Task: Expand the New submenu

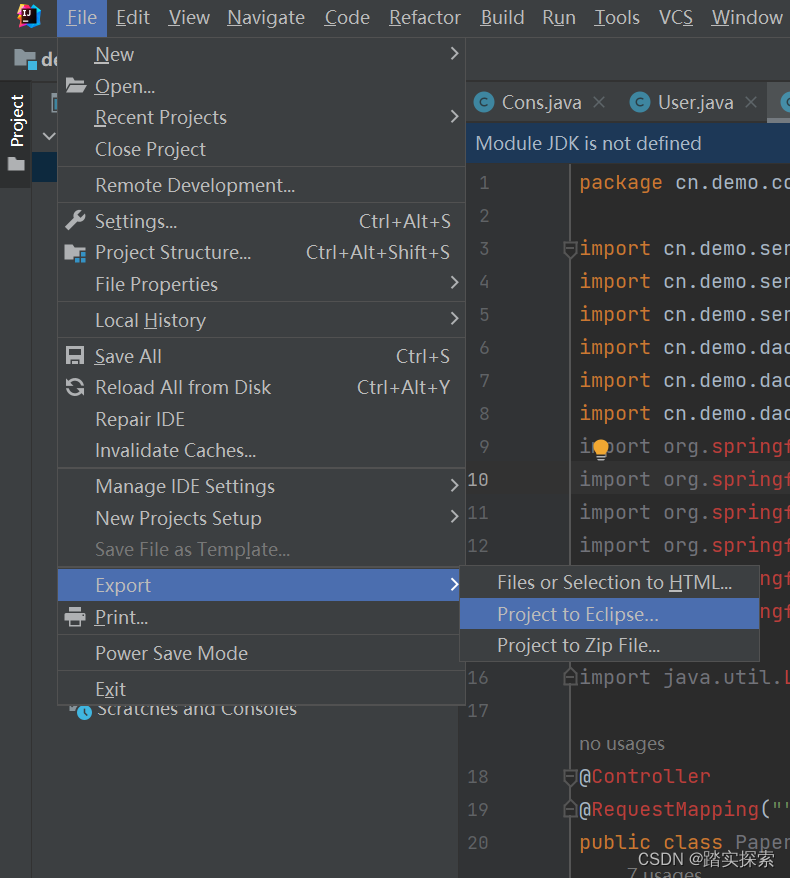Action: (454, 53)
